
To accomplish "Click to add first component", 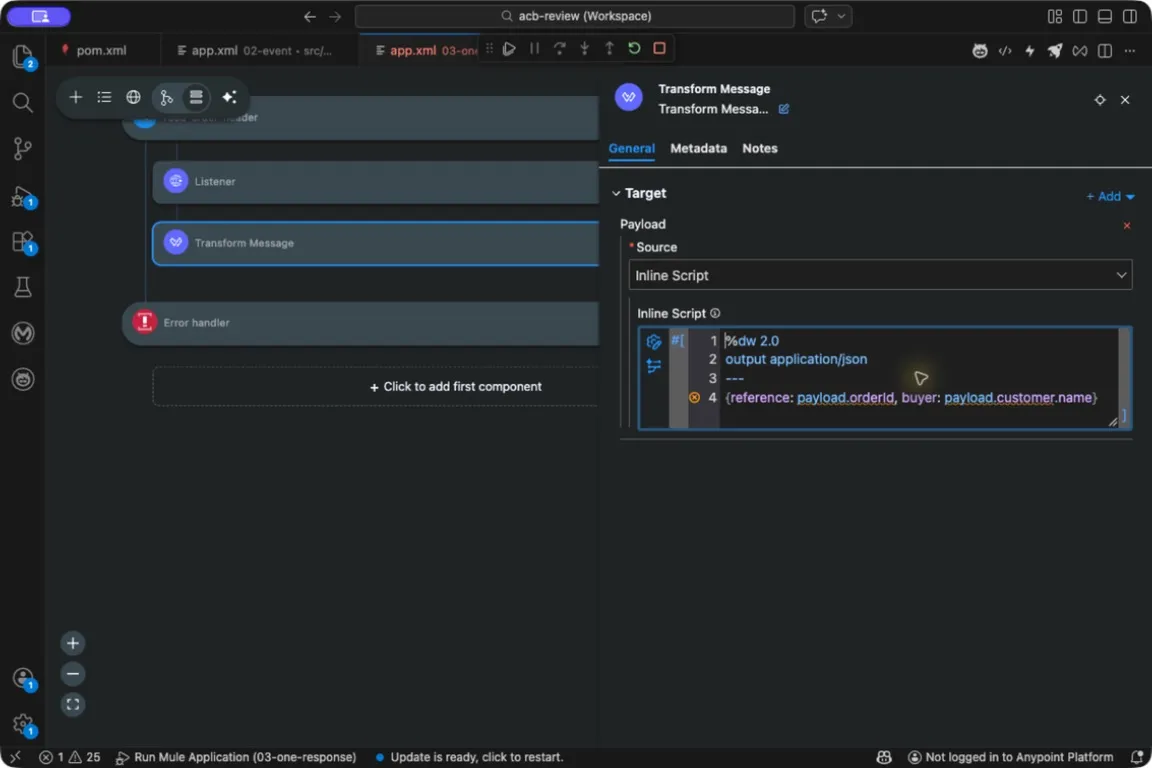I will [x=456, y=387].
